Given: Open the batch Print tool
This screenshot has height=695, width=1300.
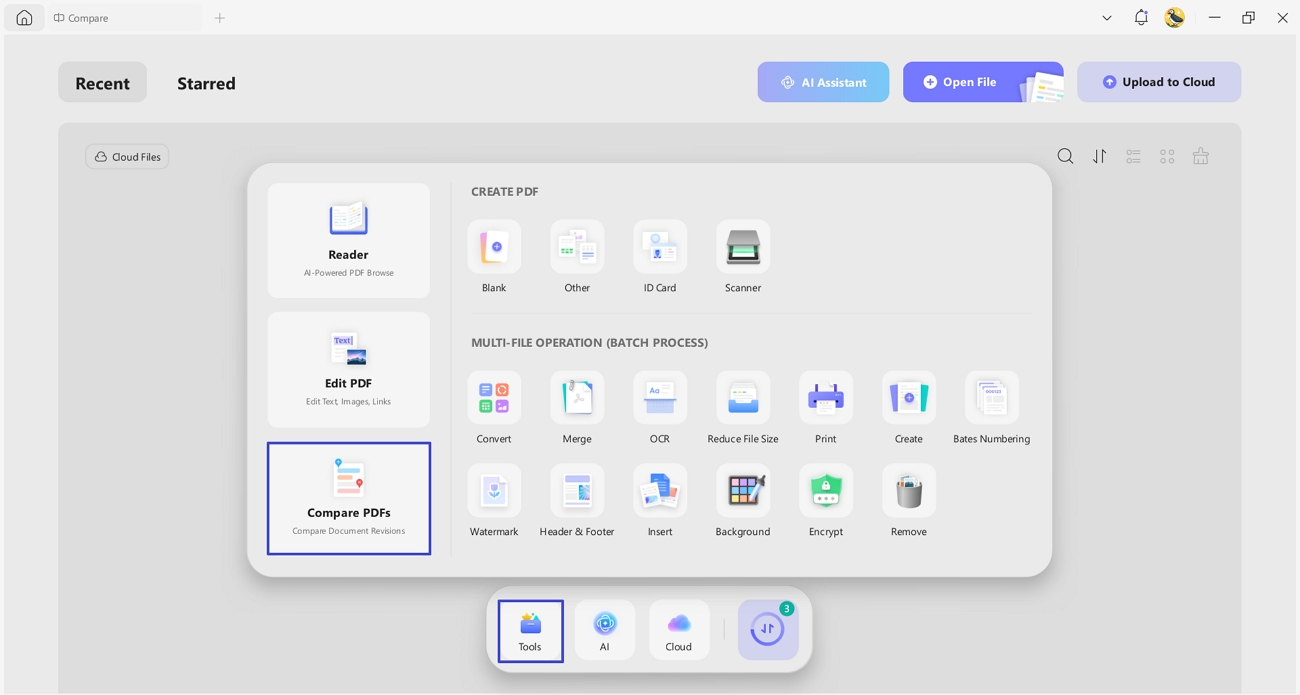Looking at the screenshot, I should (x=826, y=398).
